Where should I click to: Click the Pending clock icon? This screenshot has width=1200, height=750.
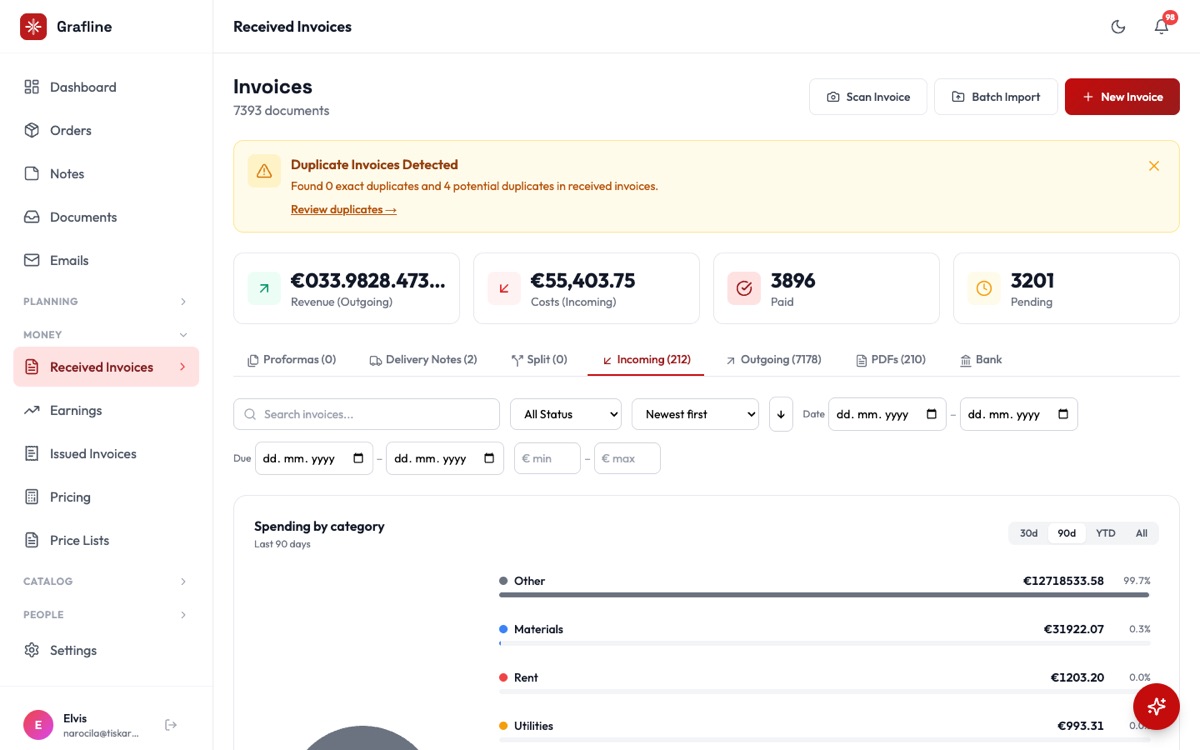tap(984, 288)
